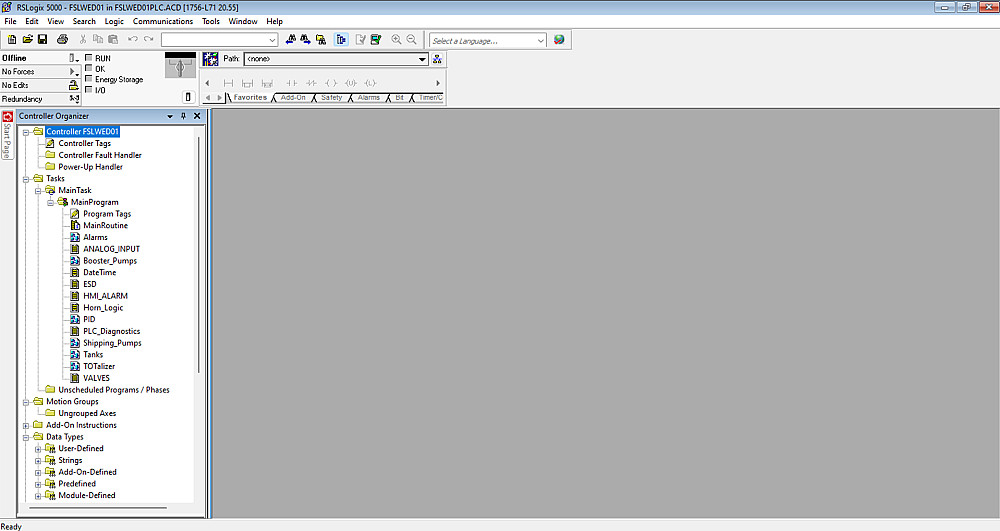Open the Communications menu
Screen dimensions: 1000x531
163,21
